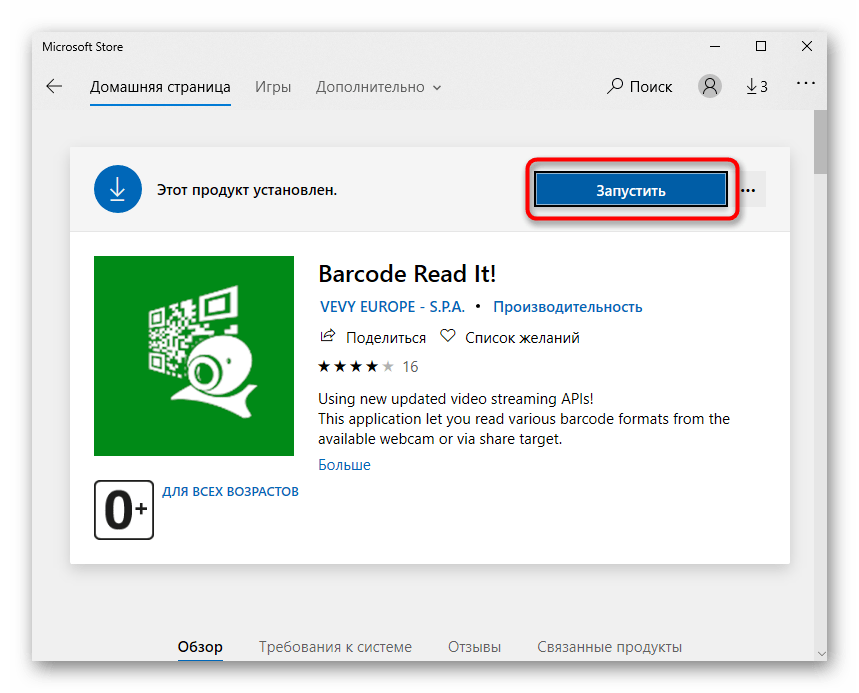
Task: Click the Barcode Read It! app thumbnail
Action: 194,356
